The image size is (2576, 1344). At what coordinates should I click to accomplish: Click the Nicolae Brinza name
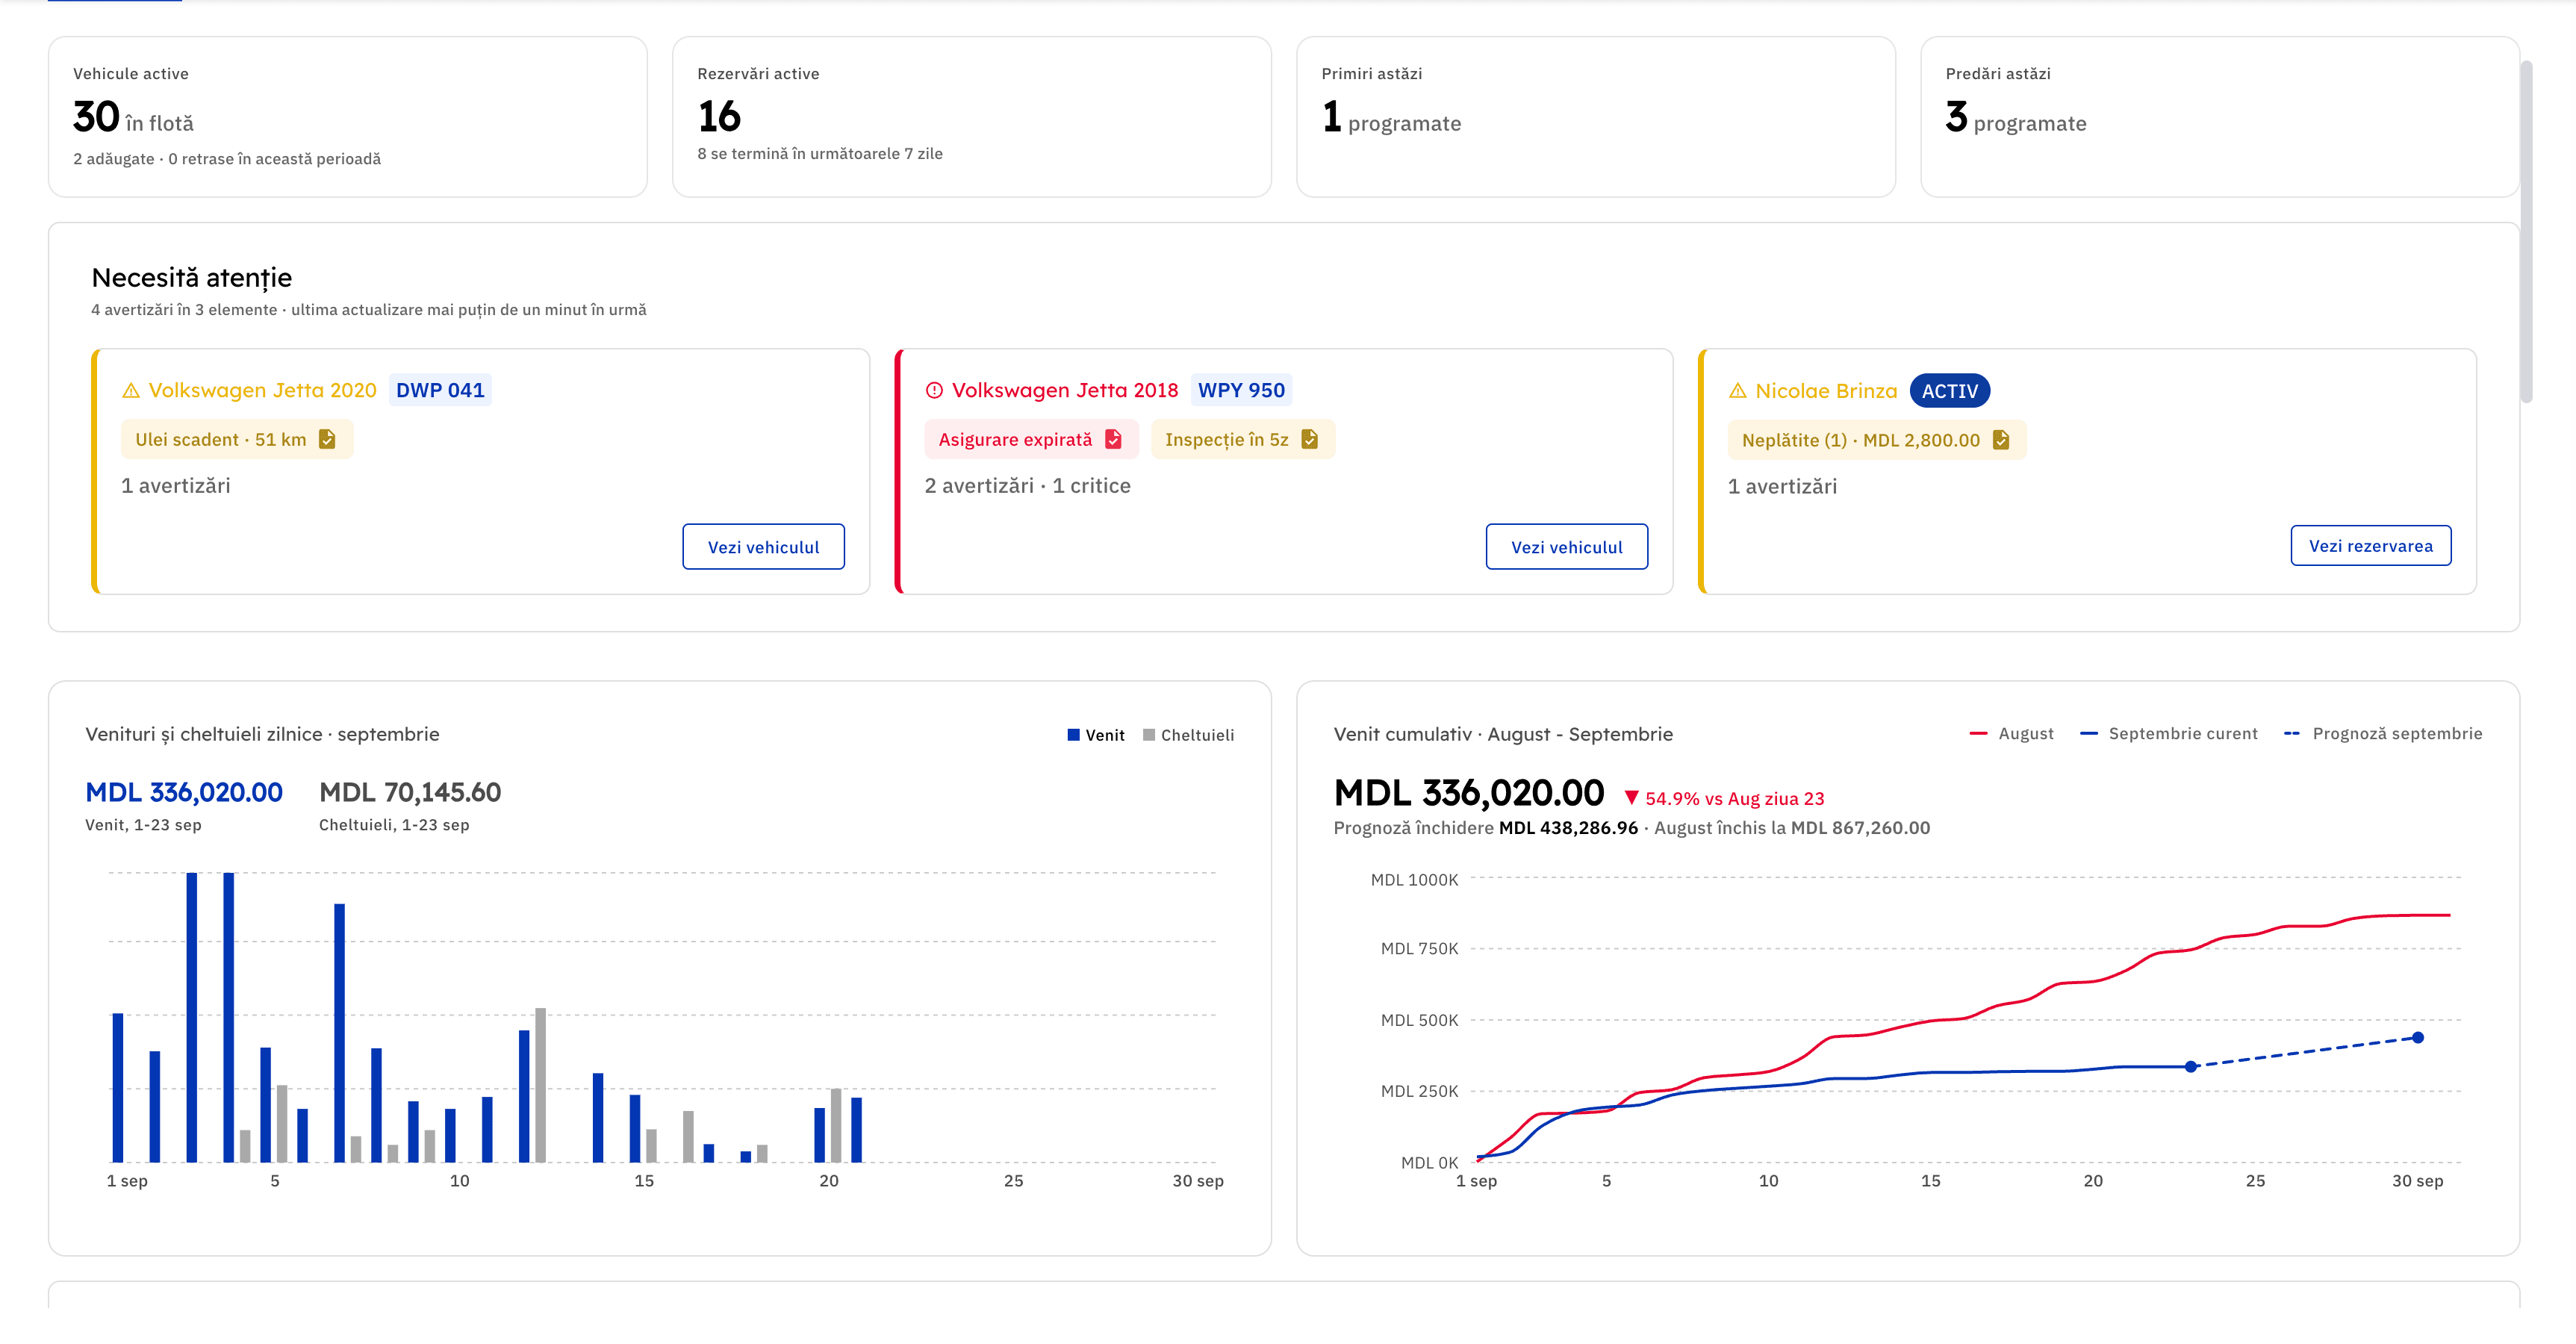[x=1826, y=391]
